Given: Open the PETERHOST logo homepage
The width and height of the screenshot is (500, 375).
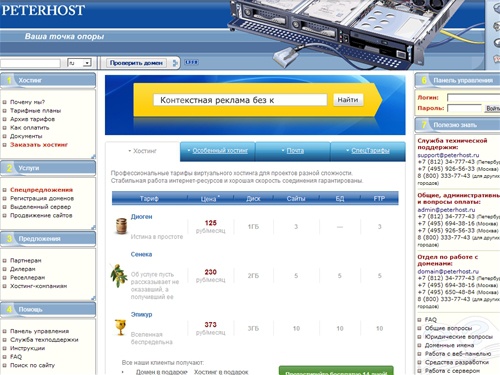Looking at the screenshot, I should click(43, 10).
